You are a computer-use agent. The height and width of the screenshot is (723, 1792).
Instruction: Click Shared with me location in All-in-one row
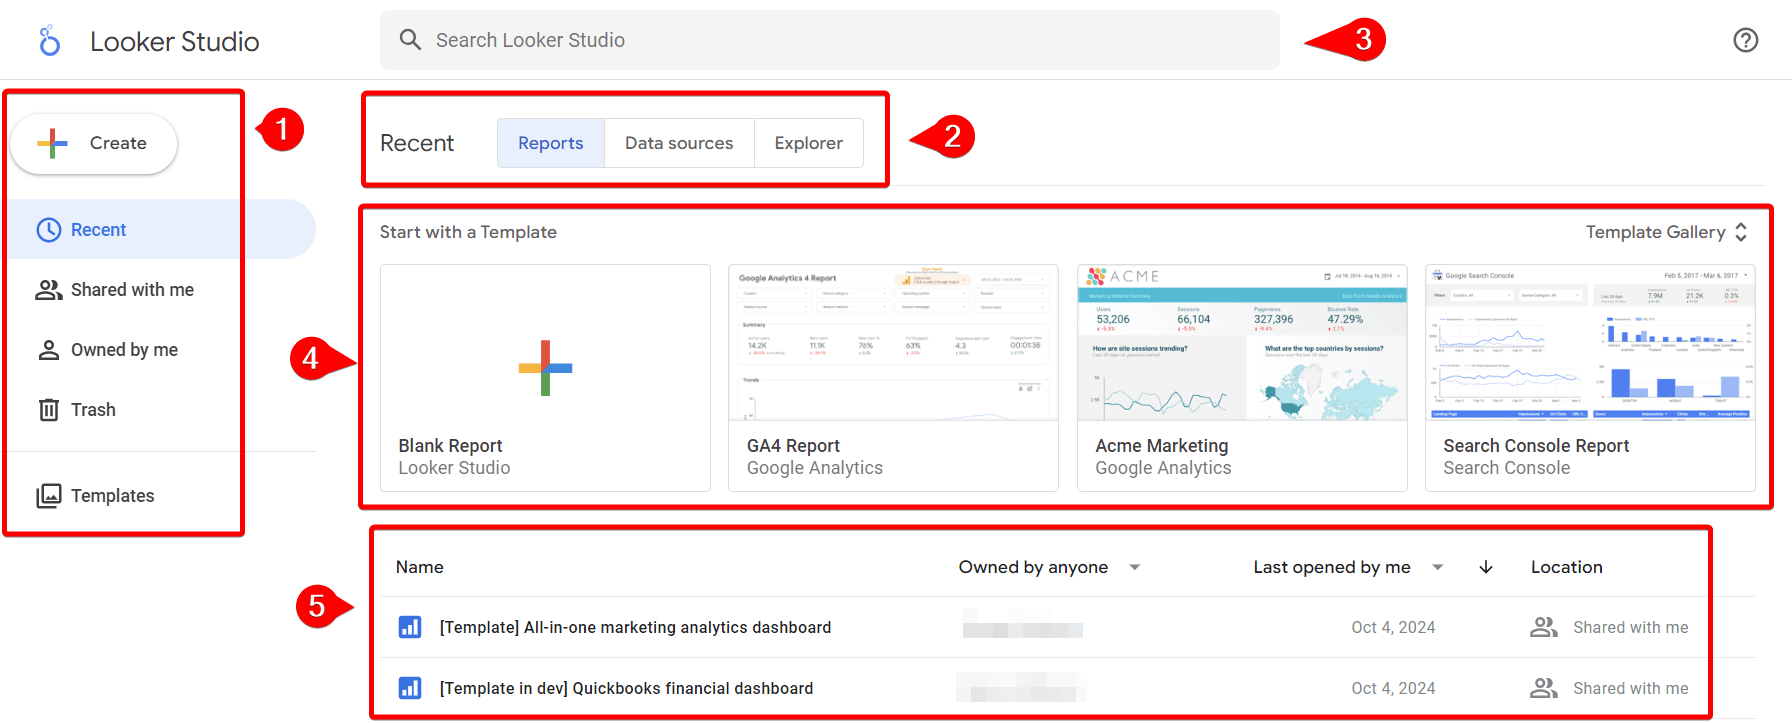click(x=1631, y=627)
